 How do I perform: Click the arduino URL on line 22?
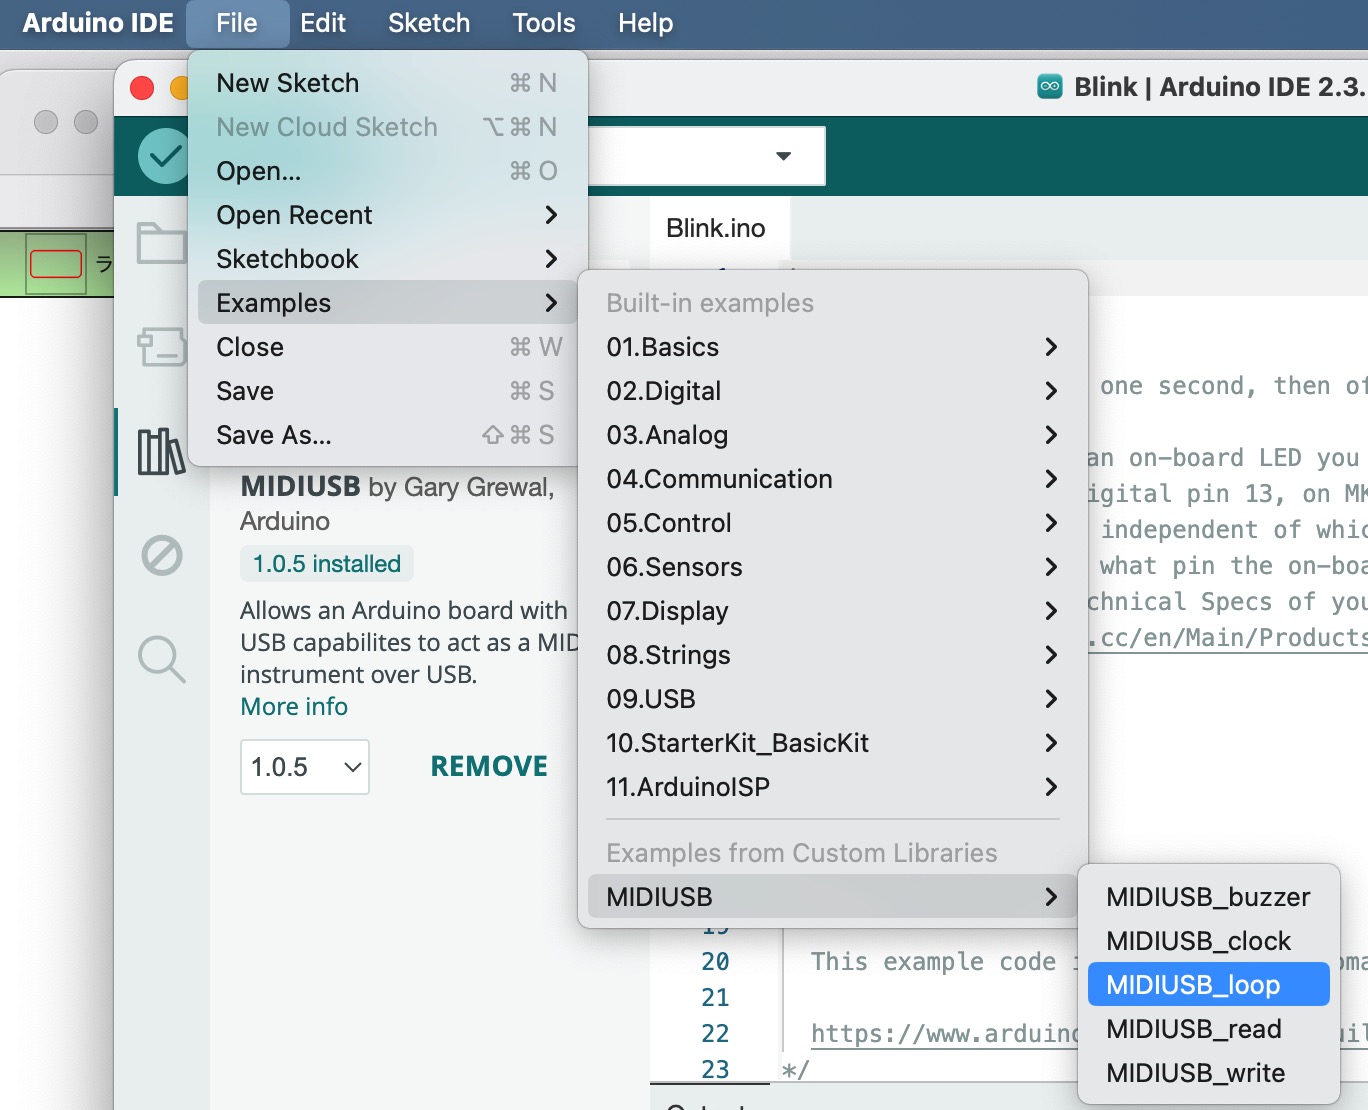[x=944, y=1033]
